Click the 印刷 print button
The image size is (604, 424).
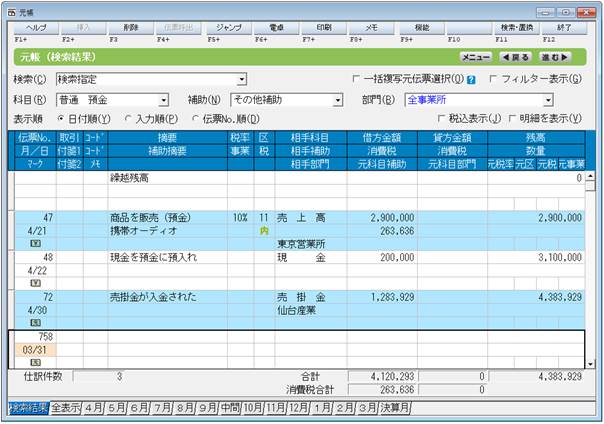coord(324,28)
